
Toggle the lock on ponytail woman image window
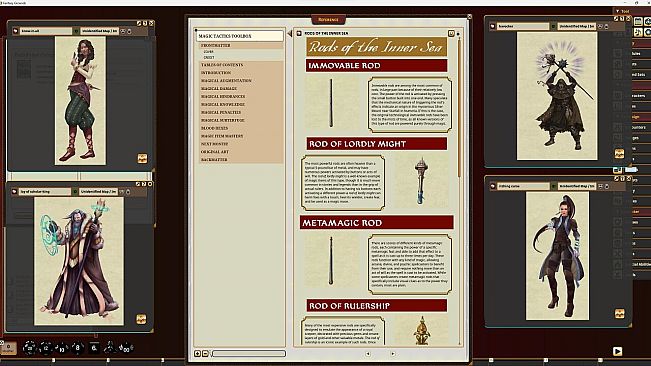point(607,186)
